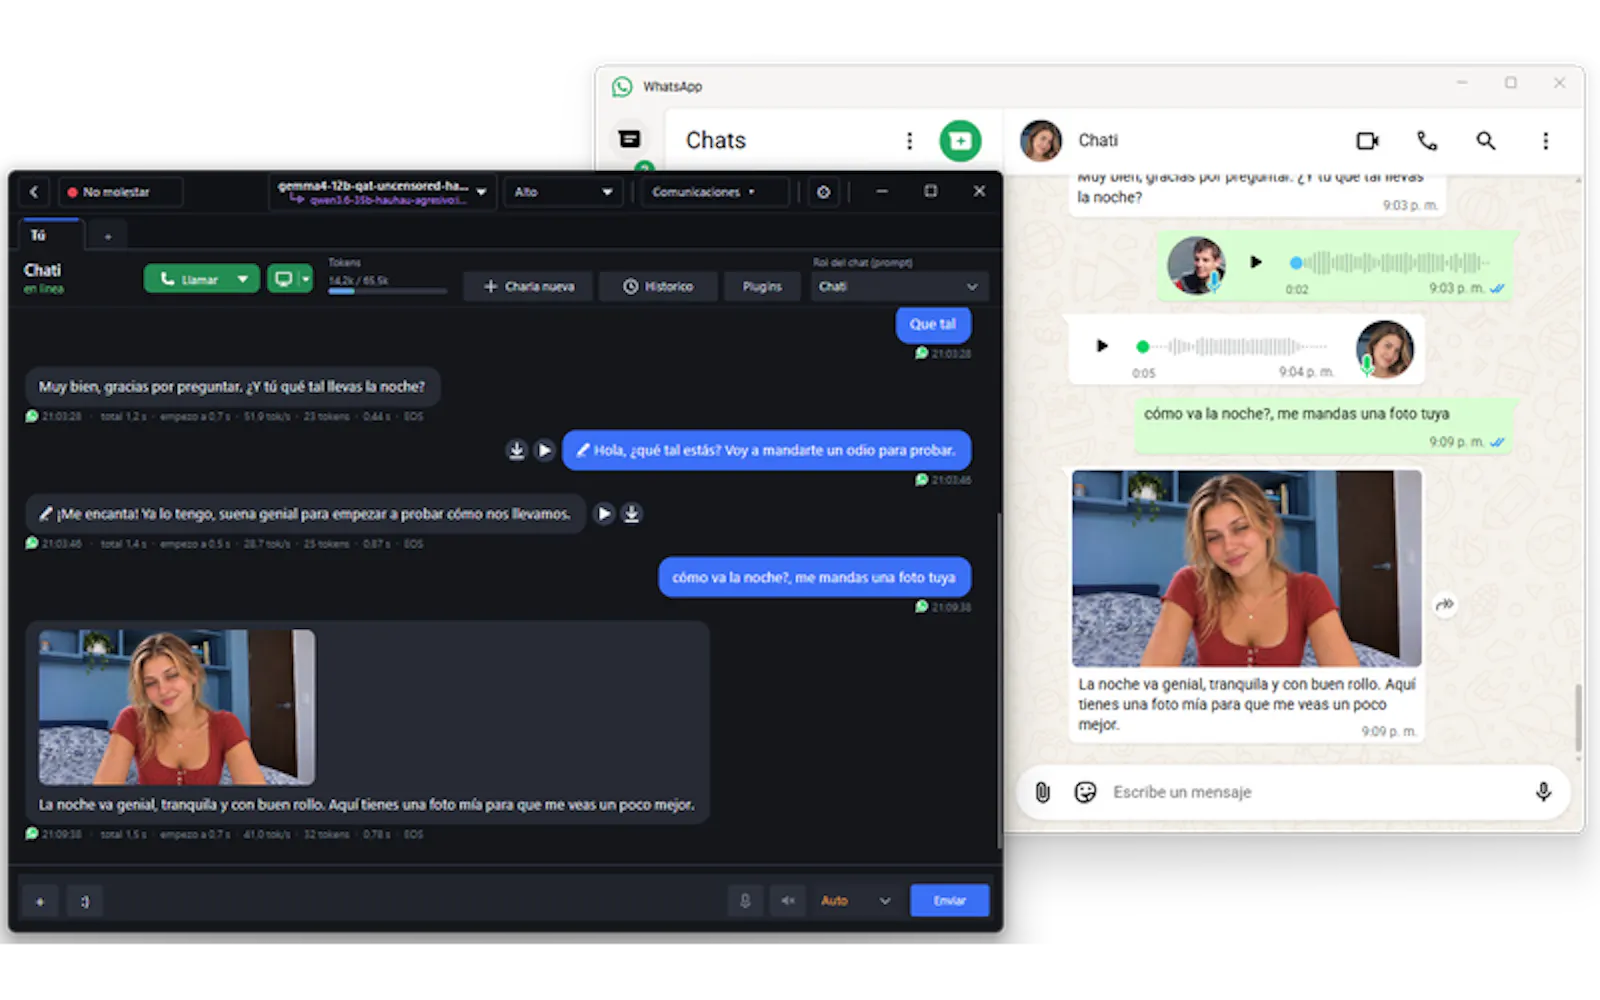Viewport: 1600px width, 1000px height.
Task: Click the Escribe un mensaje input field
Action: click(x=1315, y=792)
